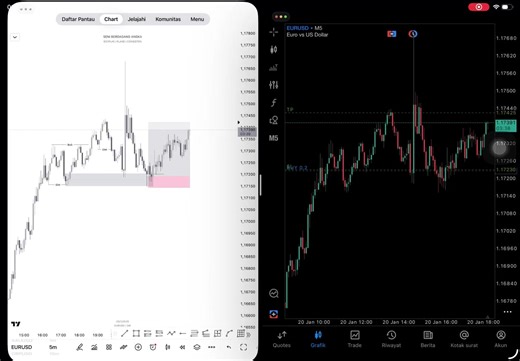Tap the TradingView logo on chart
This screenshot has height=361, width=520.
point(16,324)
